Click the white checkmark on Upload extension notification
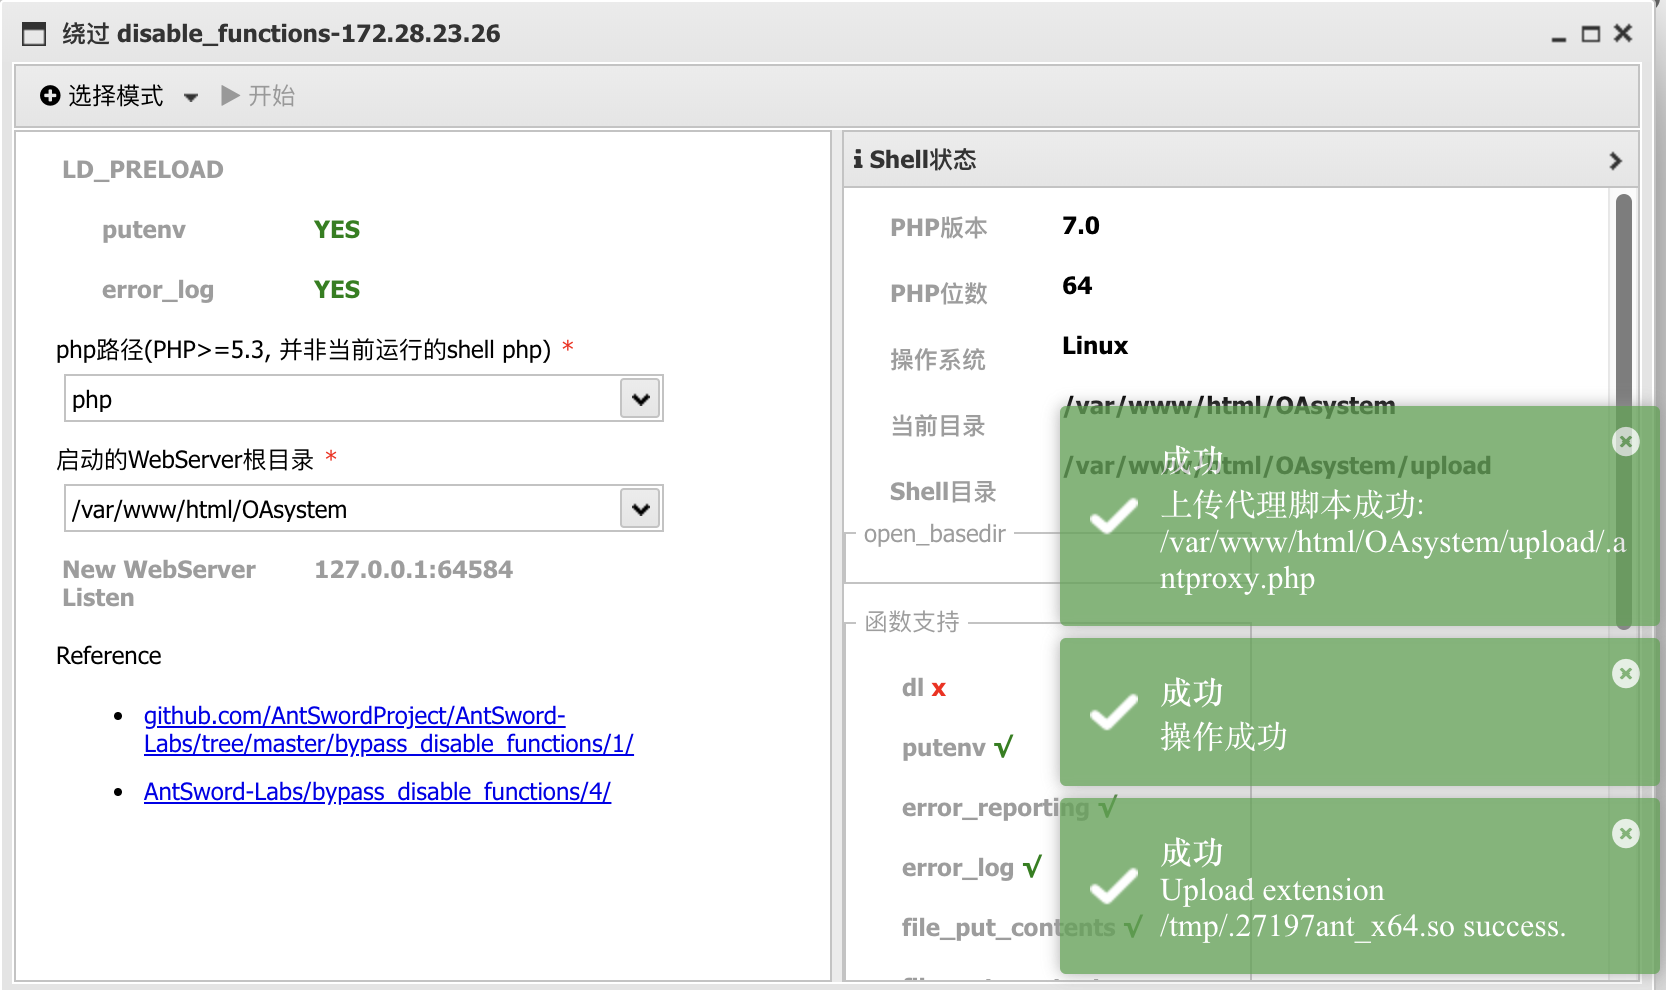Viewport: 1666px width, 990px height. (x=1113, y=886)
